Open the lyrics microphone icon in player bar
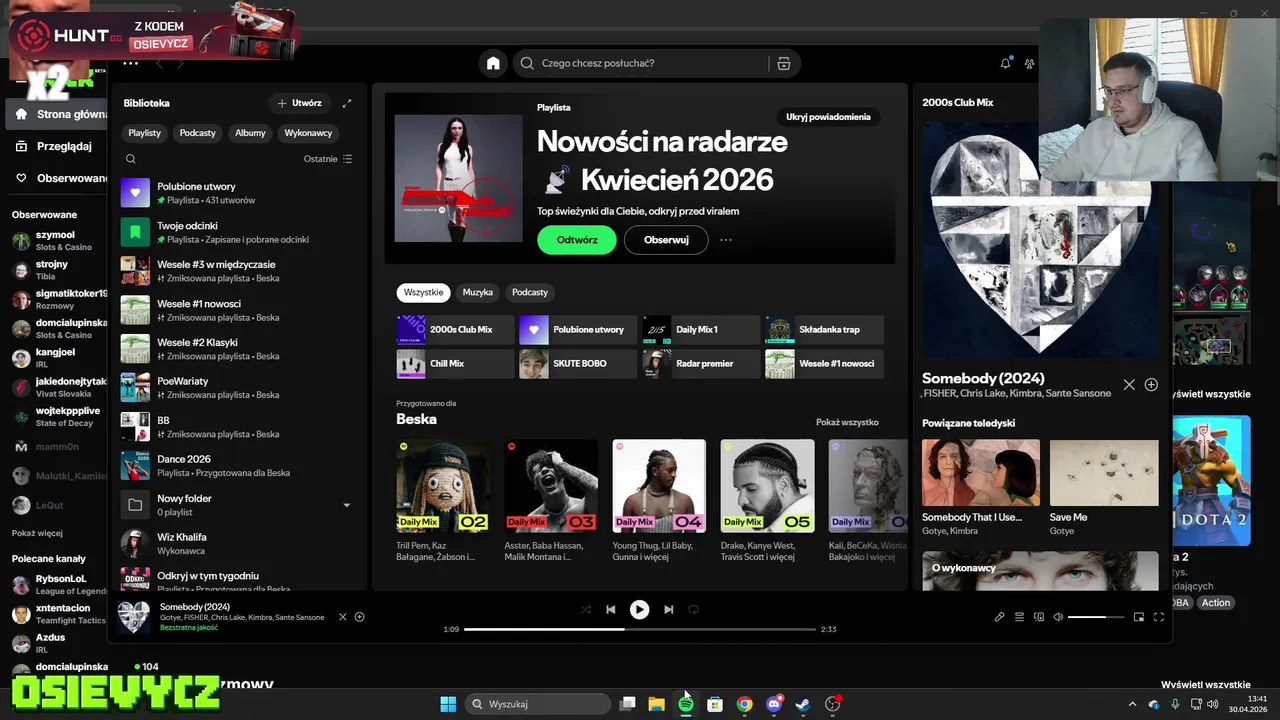This screenshot has height=720, width=1280. pos(999,617)
